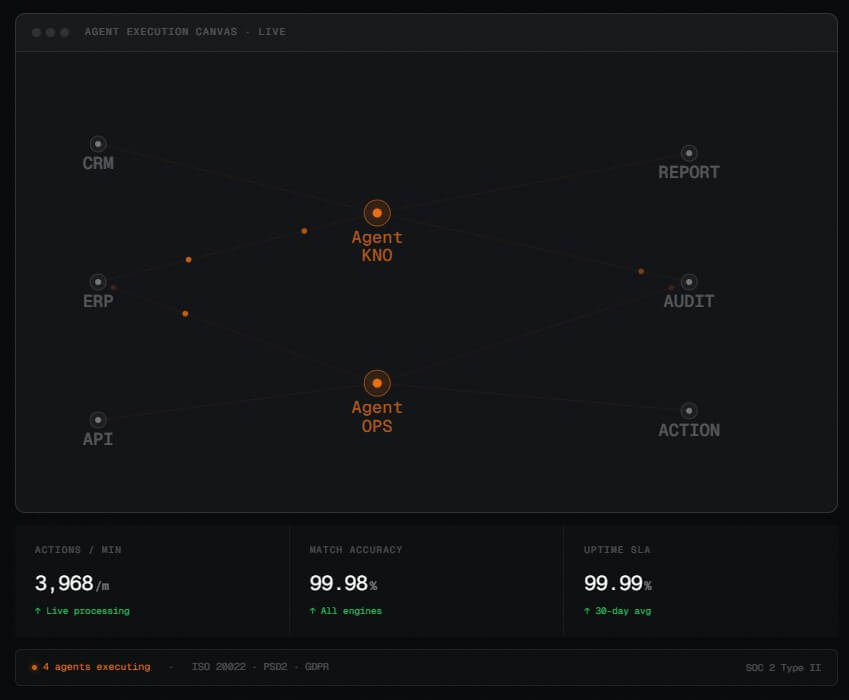Screen dimensions: 849x700
Task: Click the All engines status text
Action: click(351, 611)
